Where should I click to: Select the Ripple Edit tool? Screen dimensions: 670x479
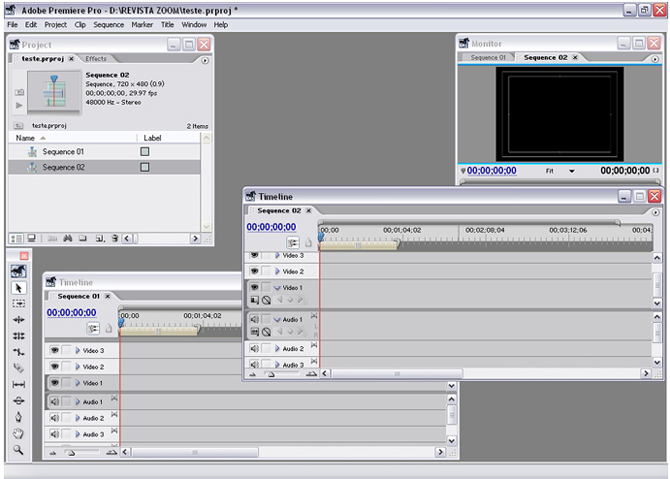[18, 319]
